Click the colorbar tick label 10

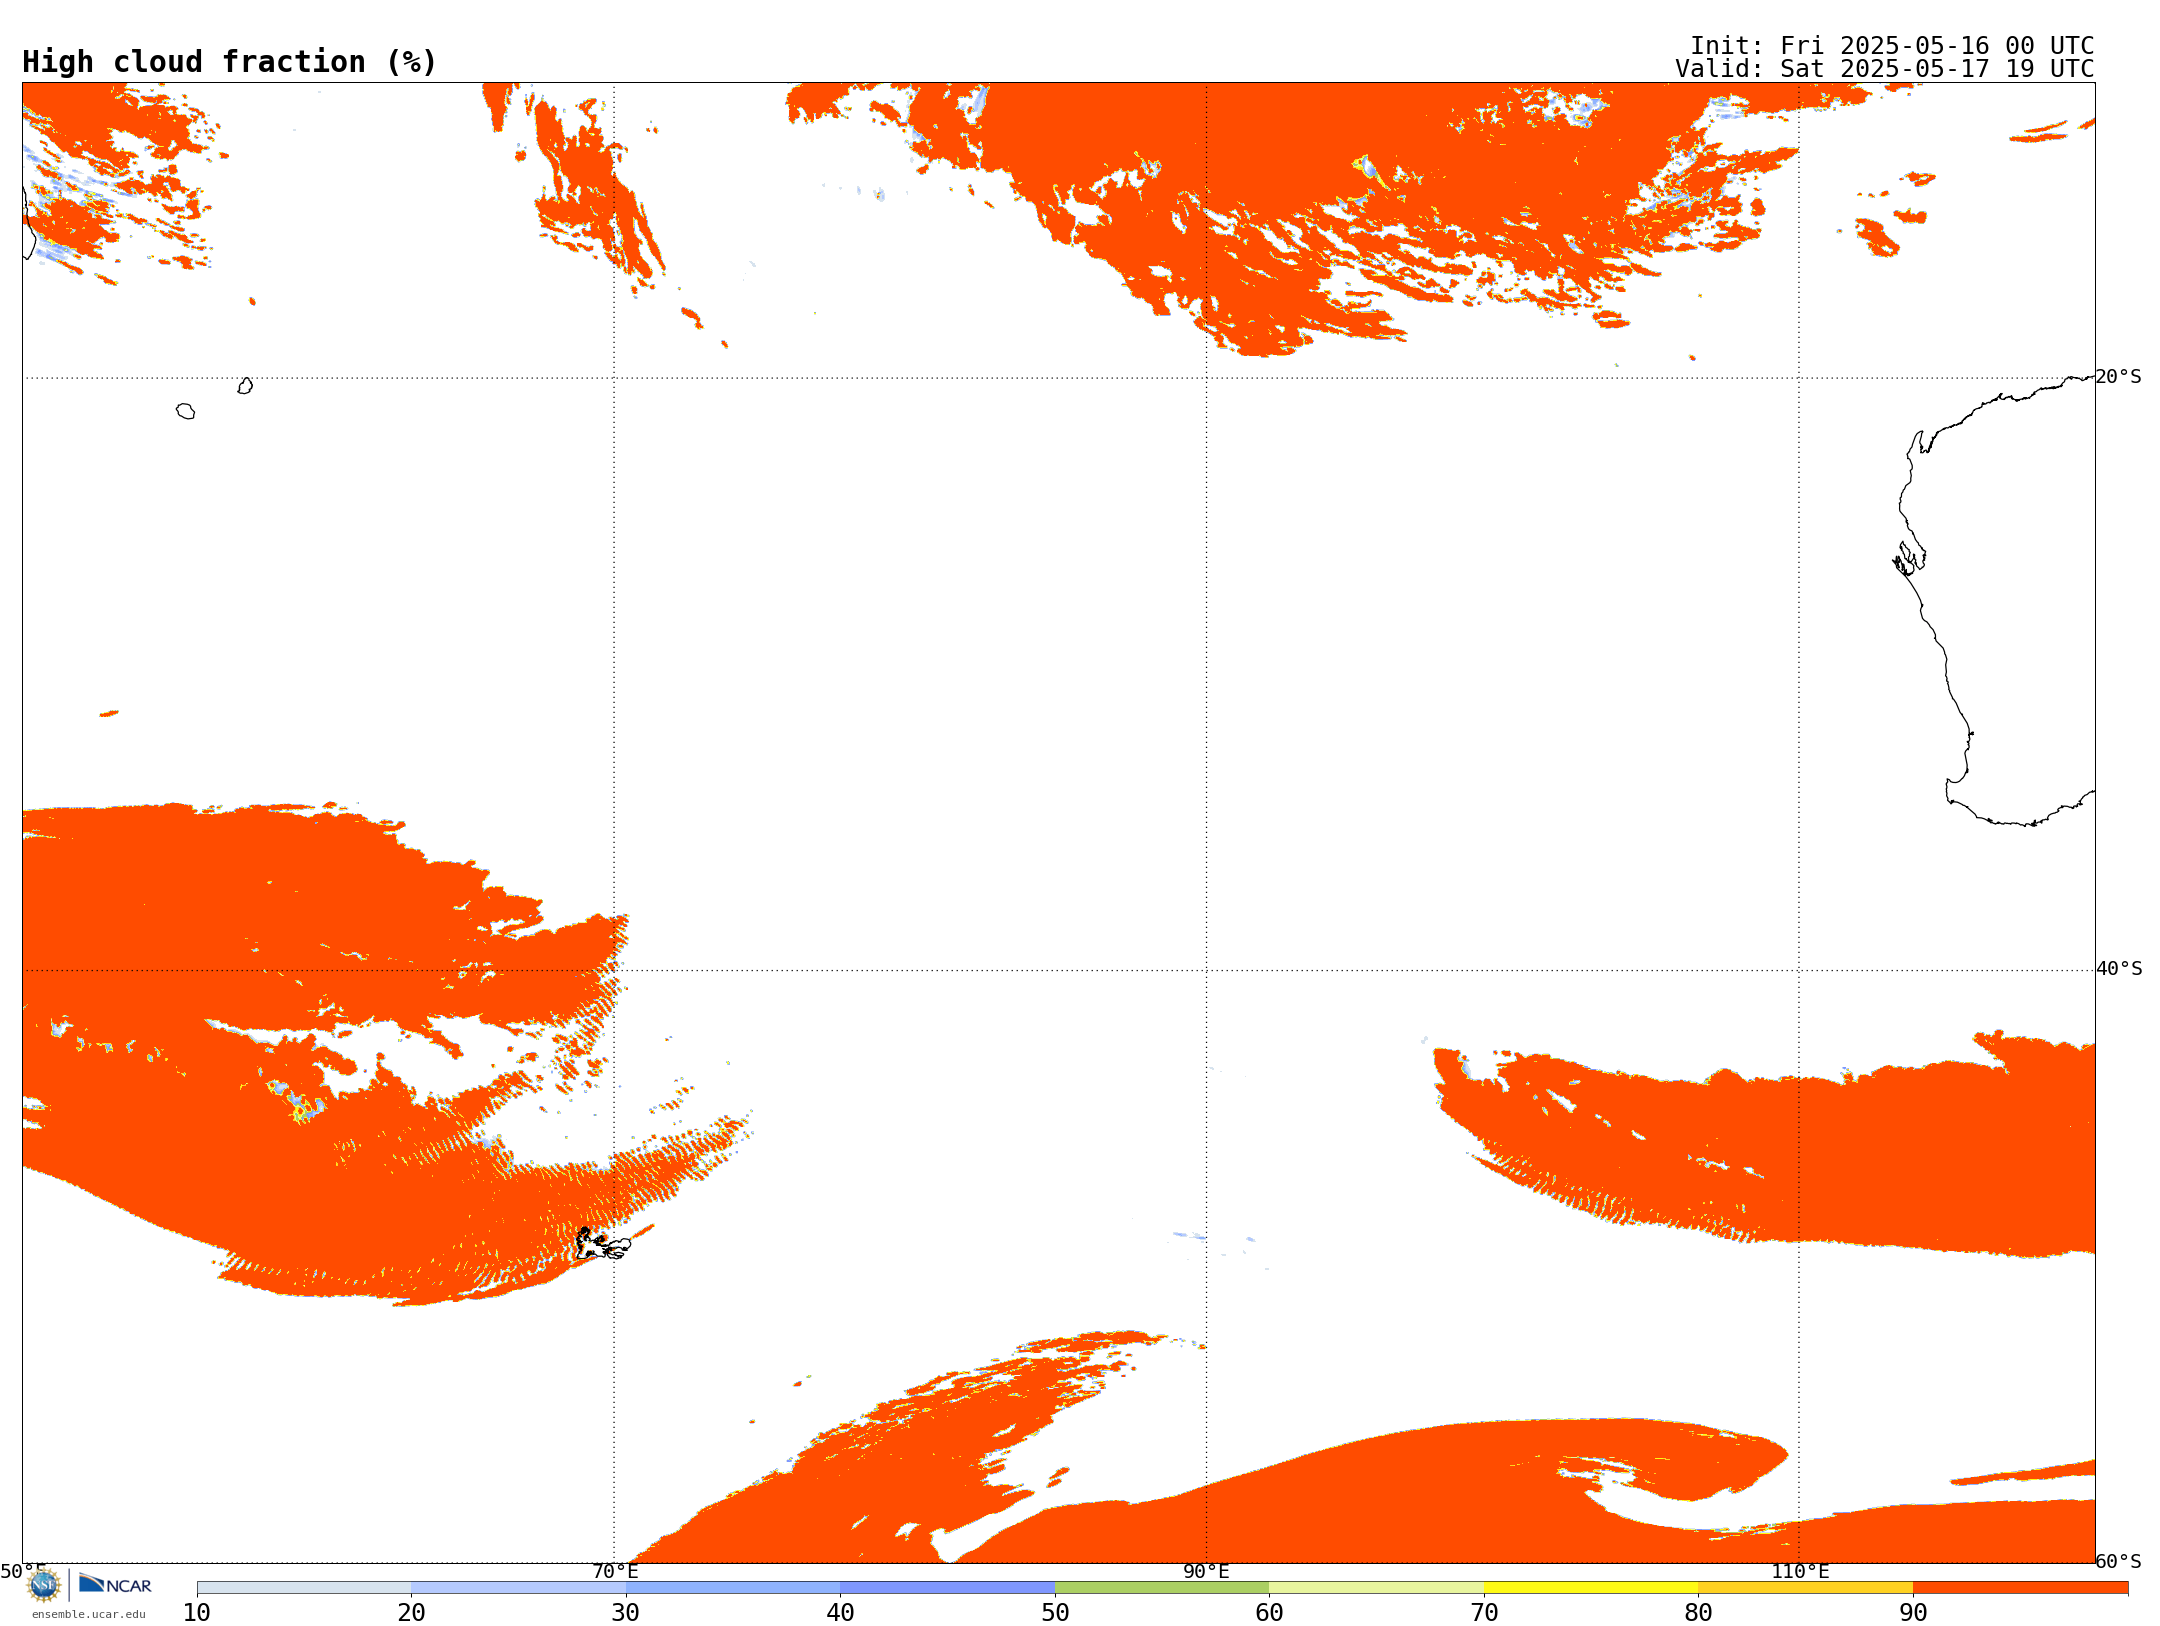tap(197, 1612)
